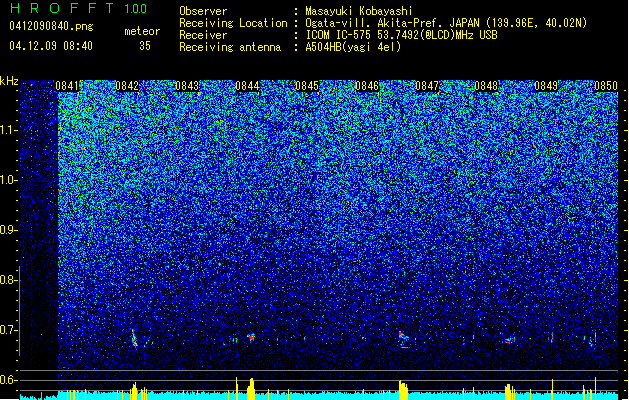The height and width of the screenshot is (400, 629).
Task: Click the 1.1 frequency axis label
Action: tap(8, 130)
